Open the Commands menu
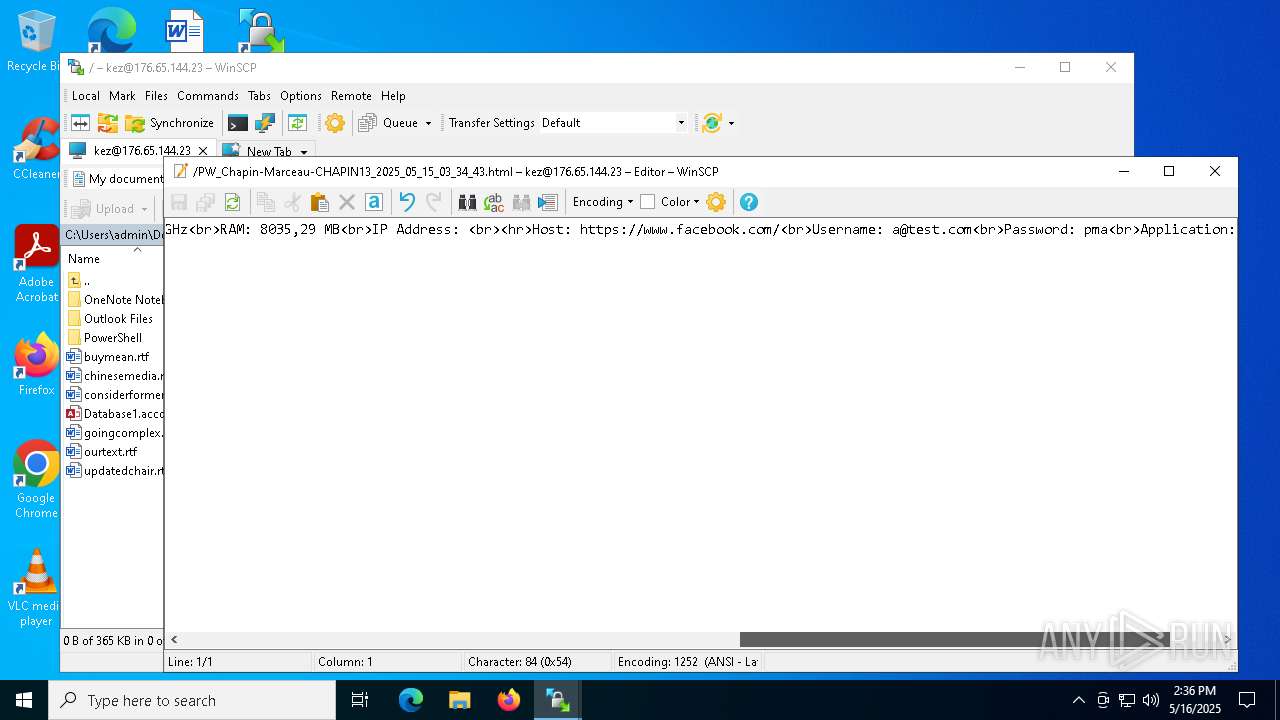1280x720 pixels. (208, 96)
